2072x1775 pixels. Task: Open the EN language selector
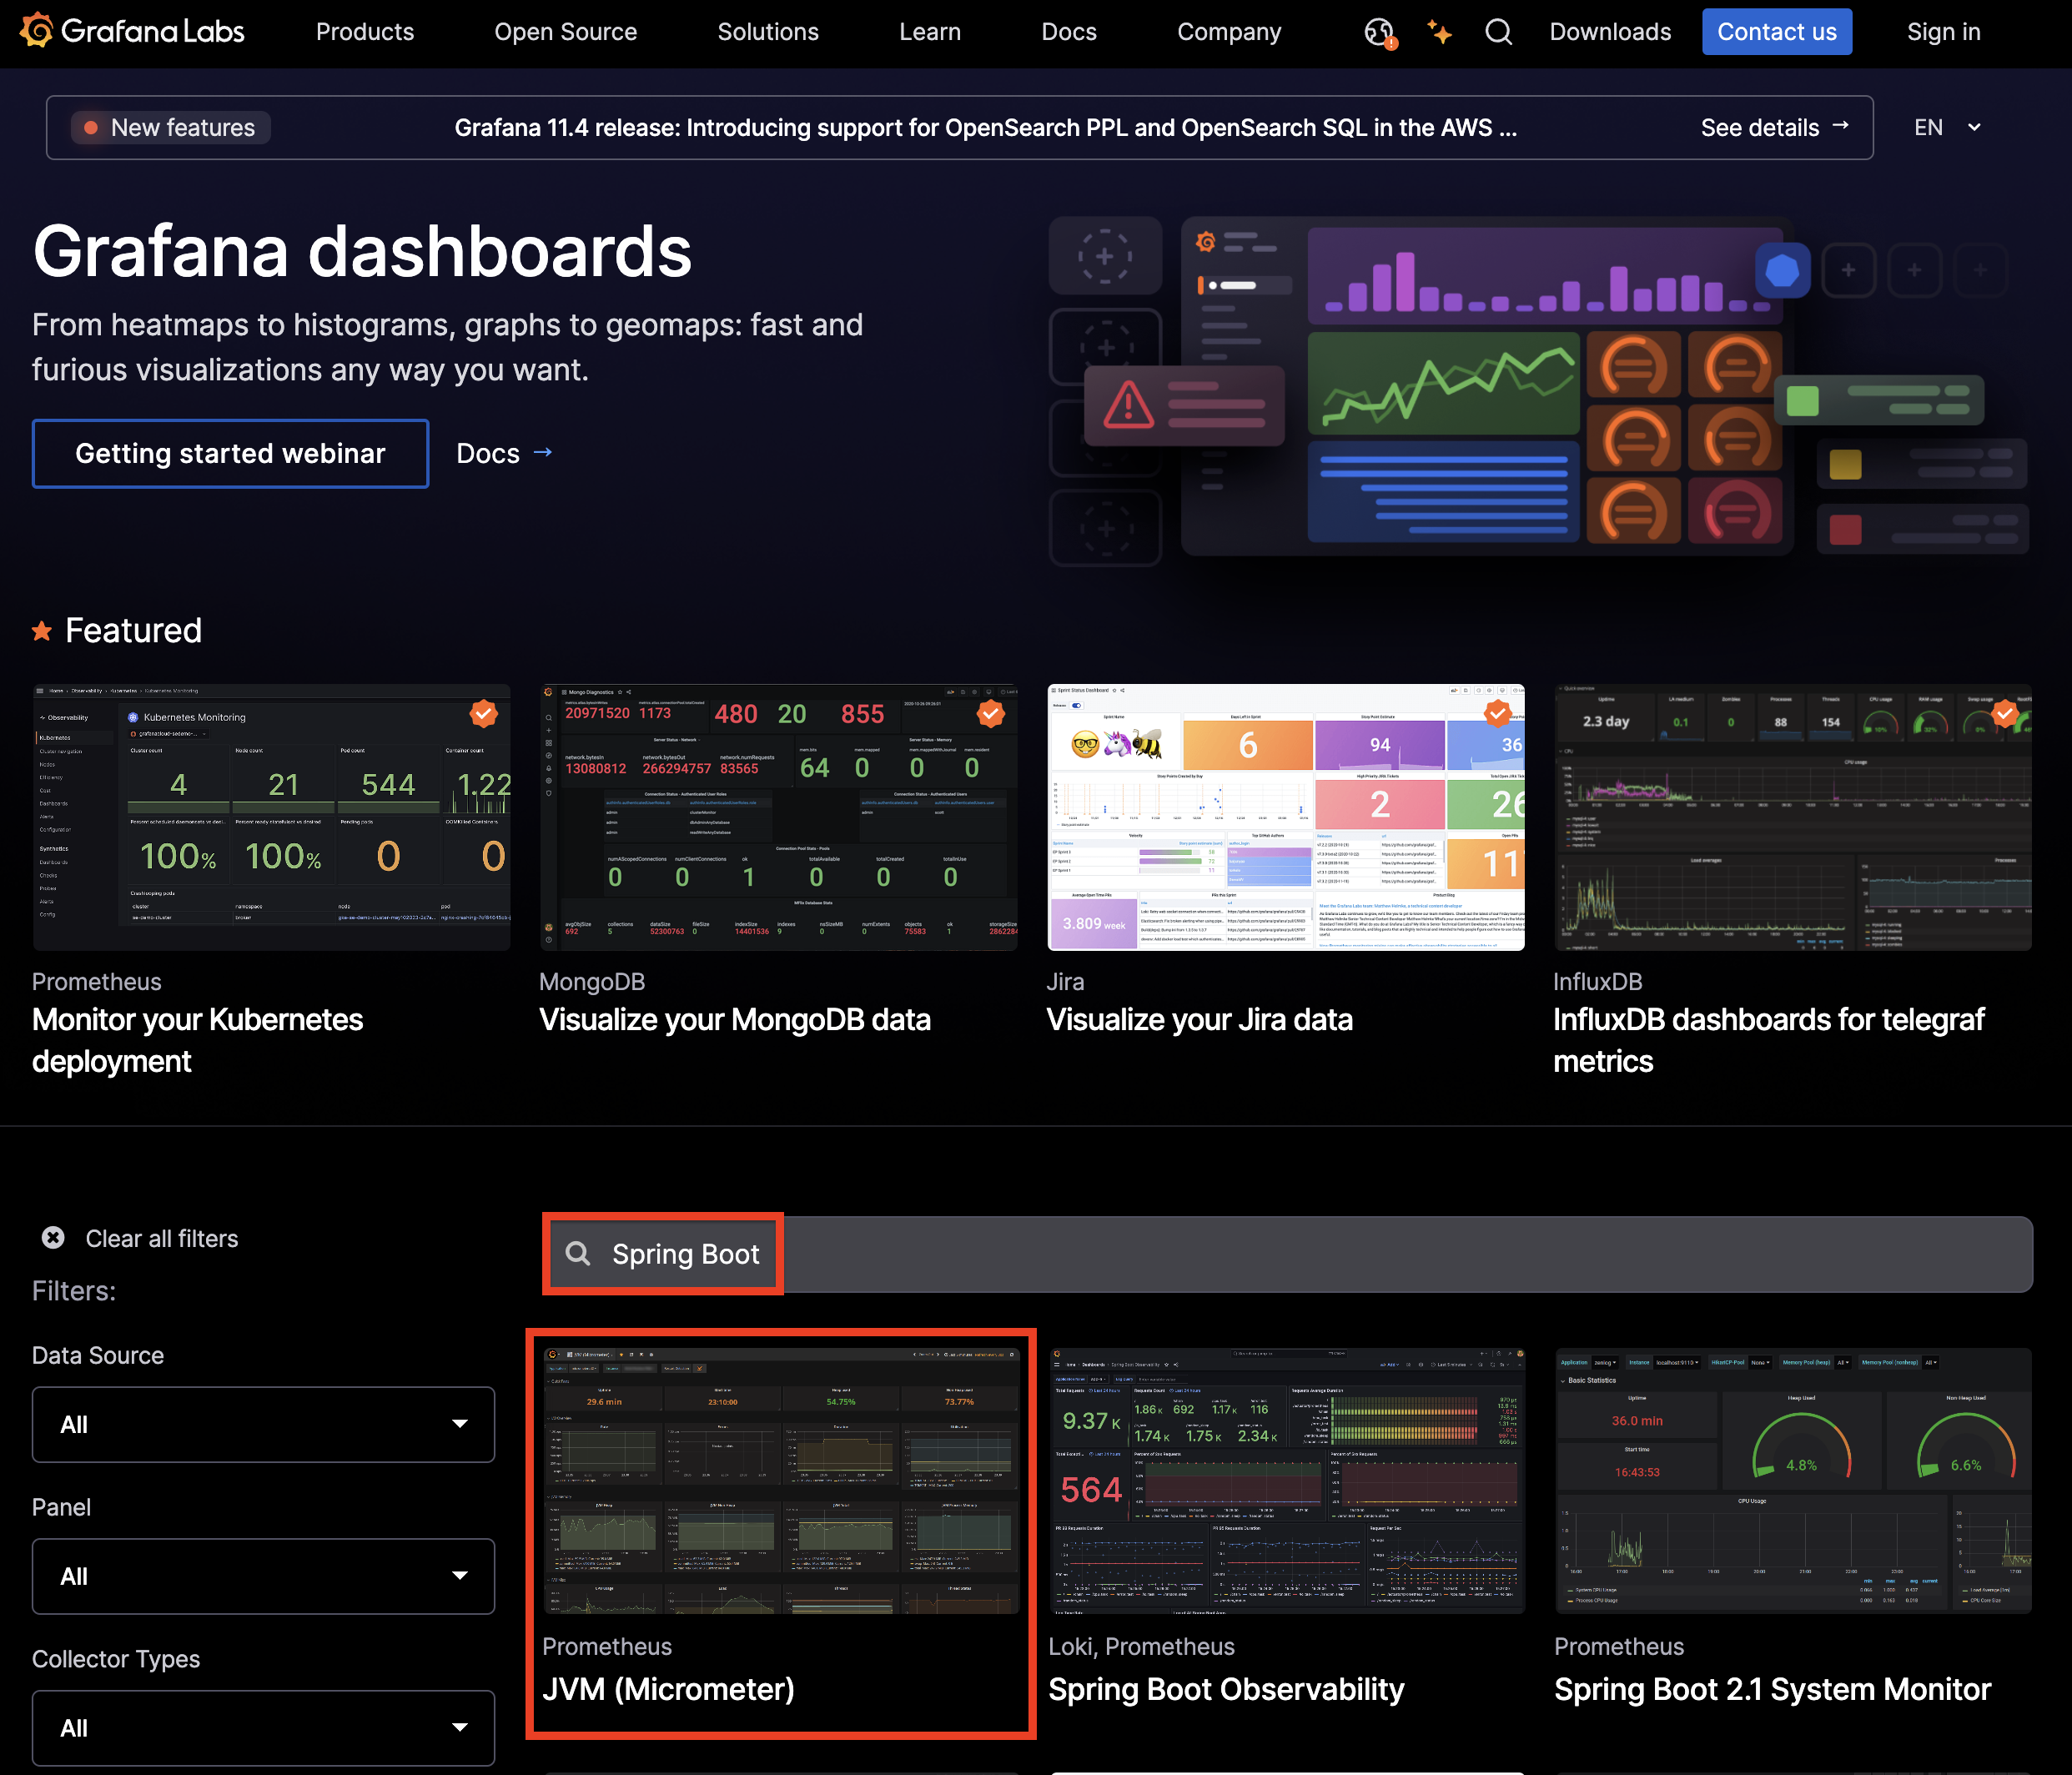[1946, 127]
